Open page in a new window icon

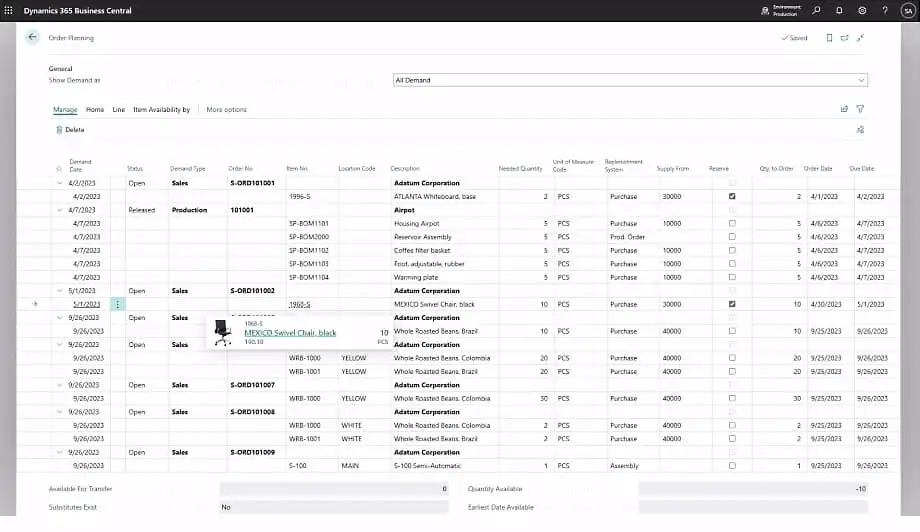click(844, 38)
